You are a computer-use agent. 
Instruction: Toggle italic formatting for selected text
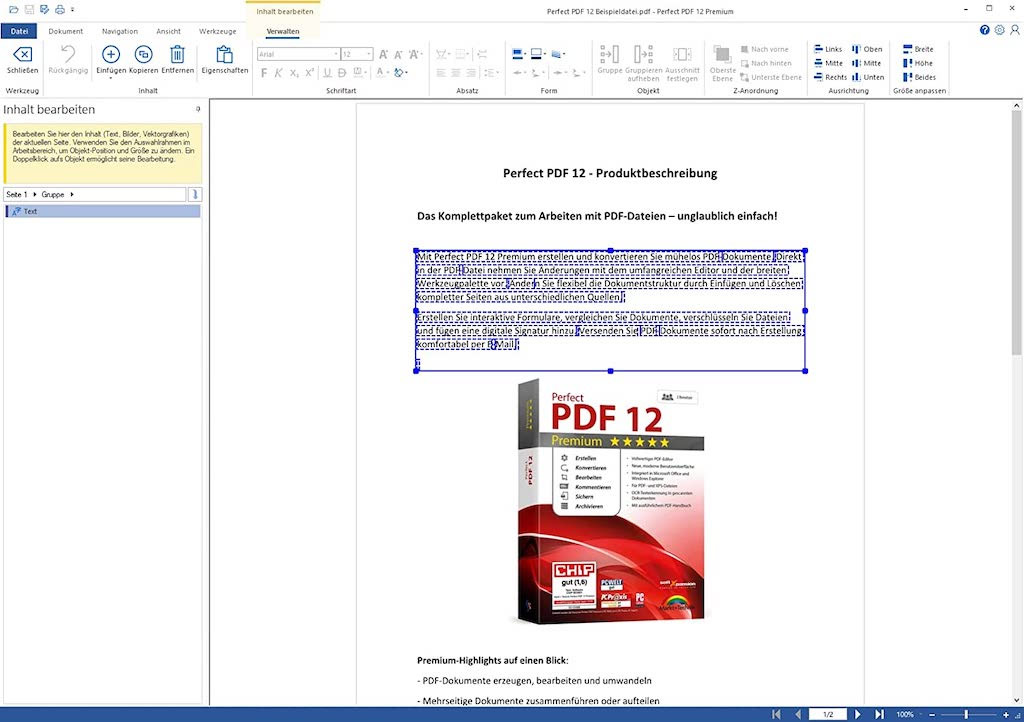[279, 72]
